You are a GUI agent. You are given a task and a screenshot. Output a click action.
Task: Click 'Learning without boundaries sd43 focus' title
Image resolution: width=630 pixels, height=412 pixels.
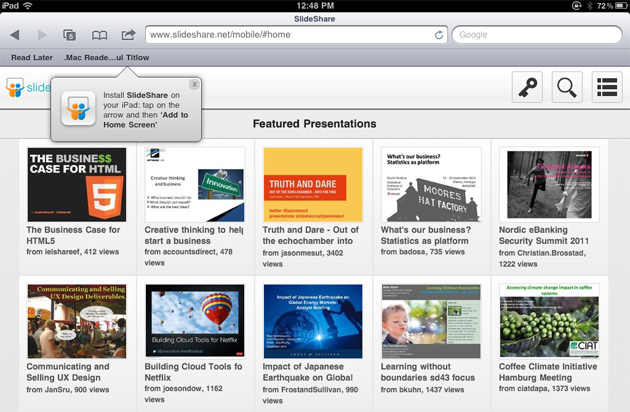tap(428, 372)
